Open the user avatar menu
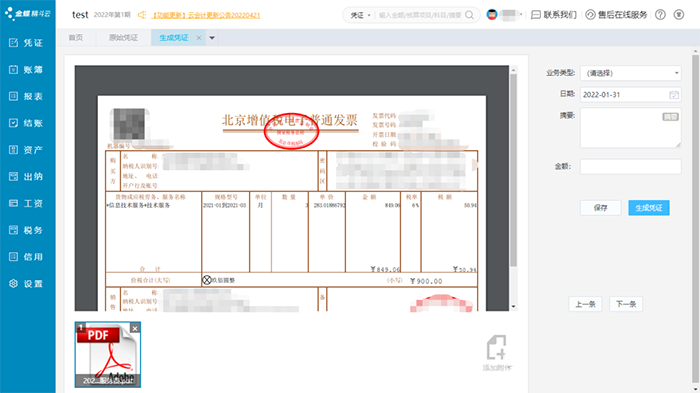 [492, 15]
